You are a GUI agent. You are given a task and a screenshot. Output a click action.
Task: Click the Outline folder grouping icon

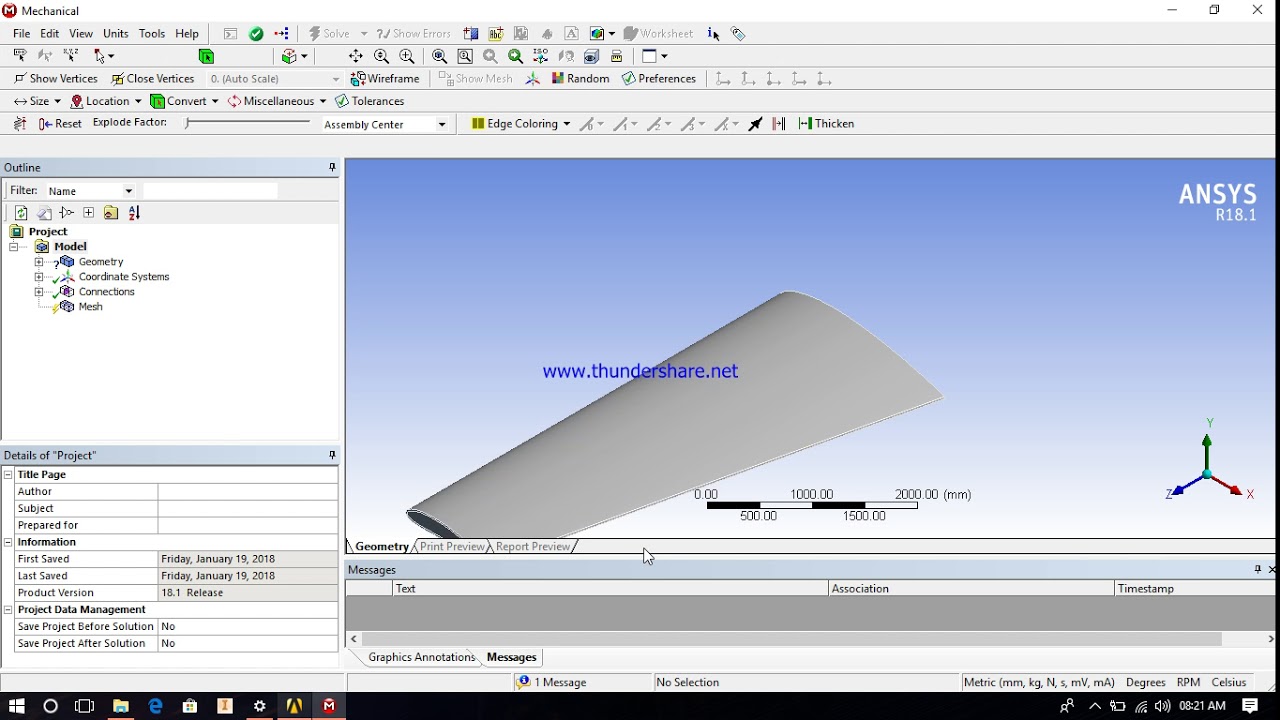point(110,212)
